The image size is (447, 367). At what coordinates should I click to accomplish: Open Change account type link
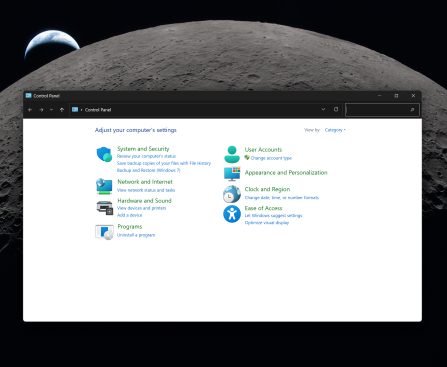pos(271,158)
